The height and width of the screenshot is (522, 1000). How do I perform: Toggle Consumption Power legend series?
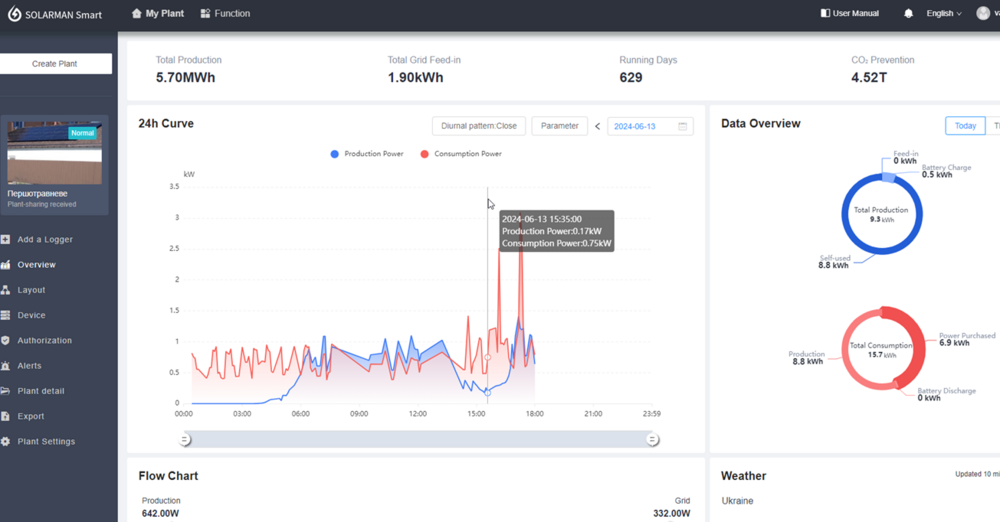460,154
